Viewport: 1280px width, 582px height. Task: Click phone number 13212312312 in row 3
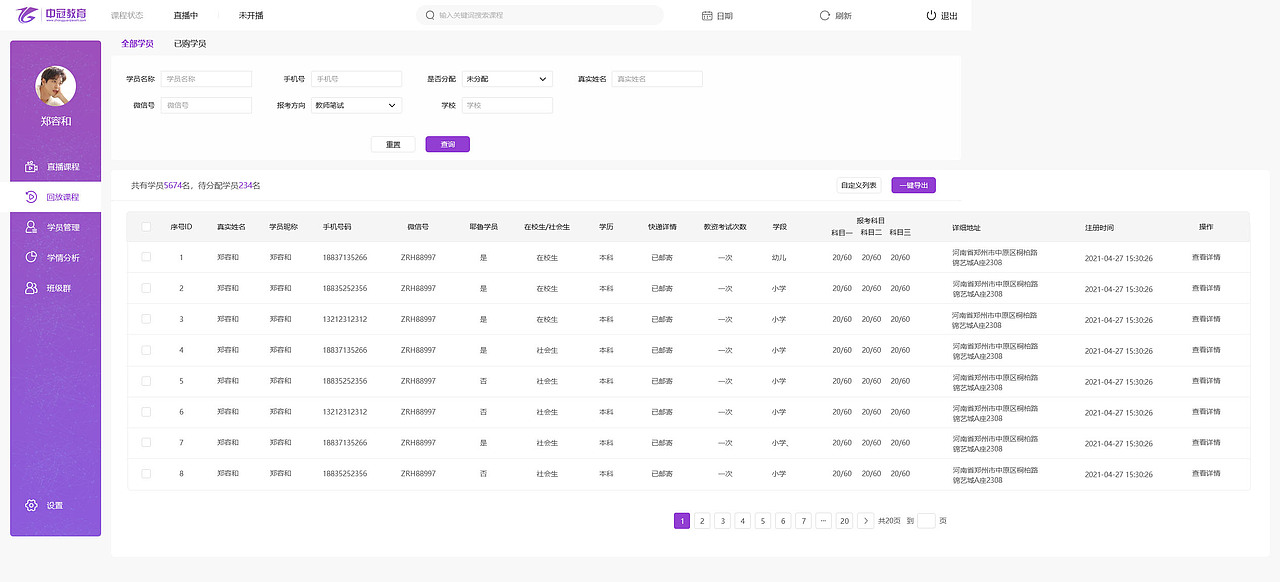(x=344, y=319)
